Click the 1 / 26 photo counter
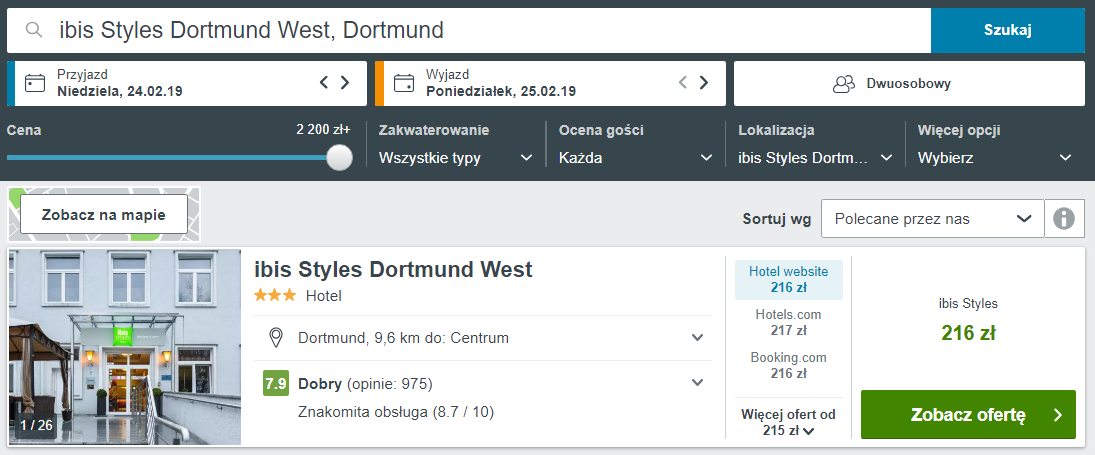1095x455 pixels. click(36, 425)
